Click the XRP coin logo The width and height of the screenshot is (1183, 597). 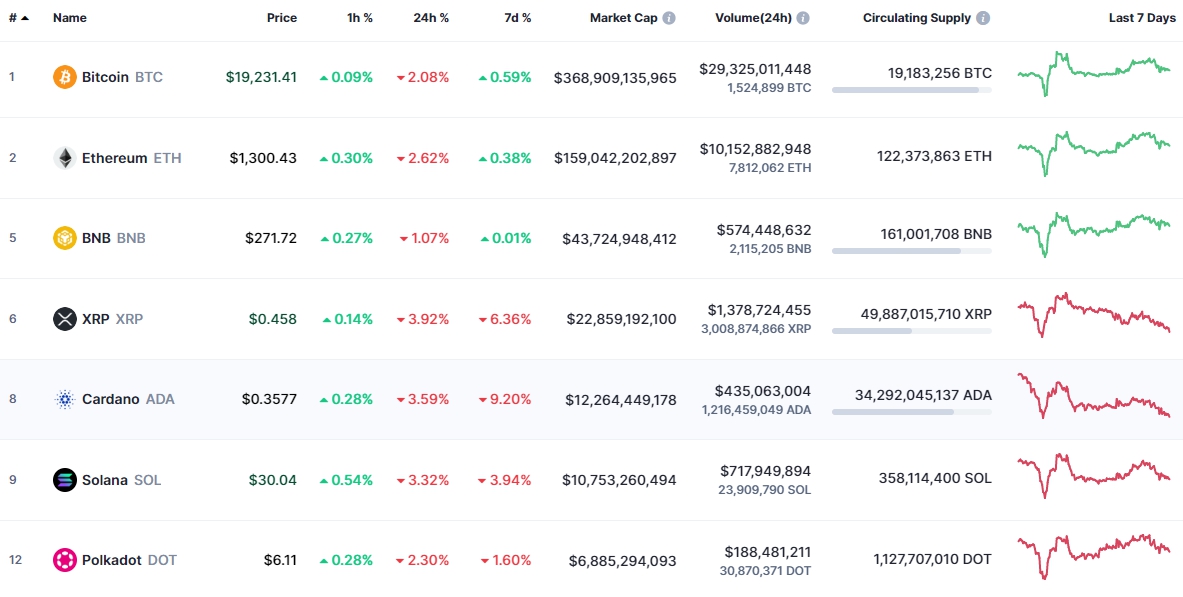(x=65, y=319)
